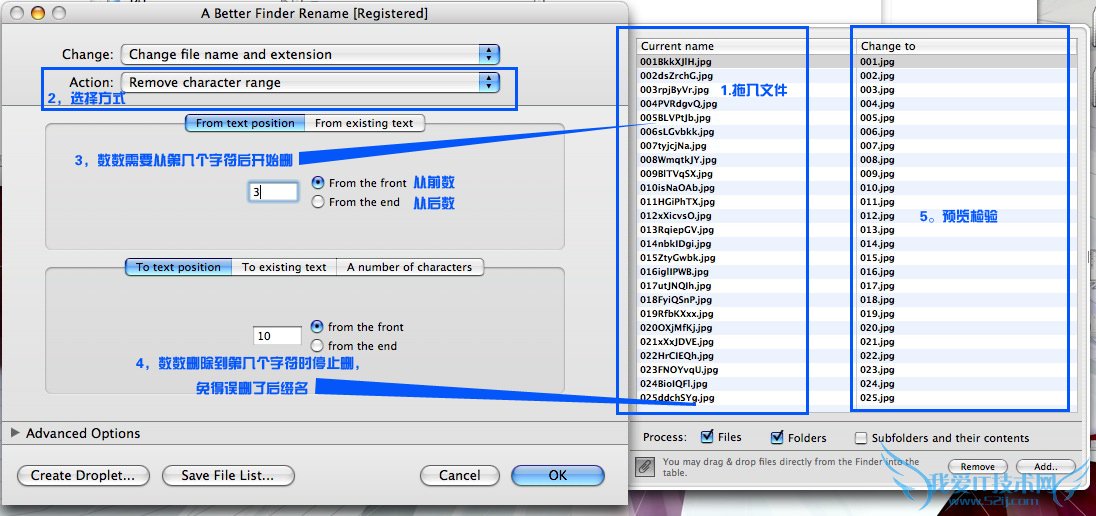This screenshot has height=516, width=1096.
Task: Click the Change to column header
Action: [967, 46]
